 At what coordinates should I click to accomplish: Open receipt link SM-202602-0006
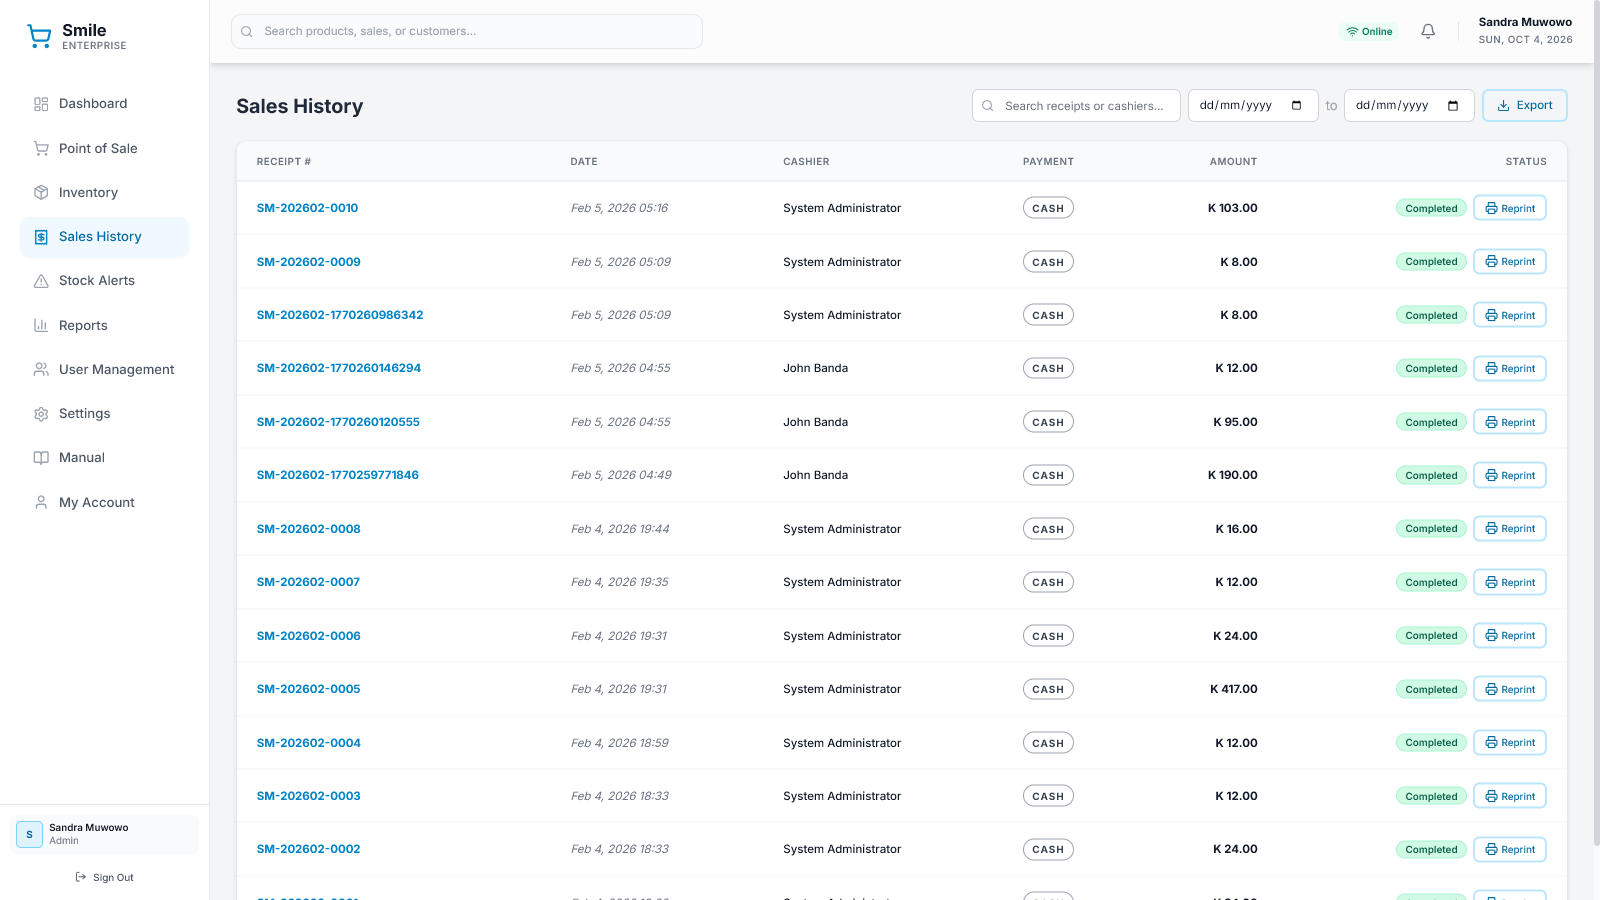(308, 636)
